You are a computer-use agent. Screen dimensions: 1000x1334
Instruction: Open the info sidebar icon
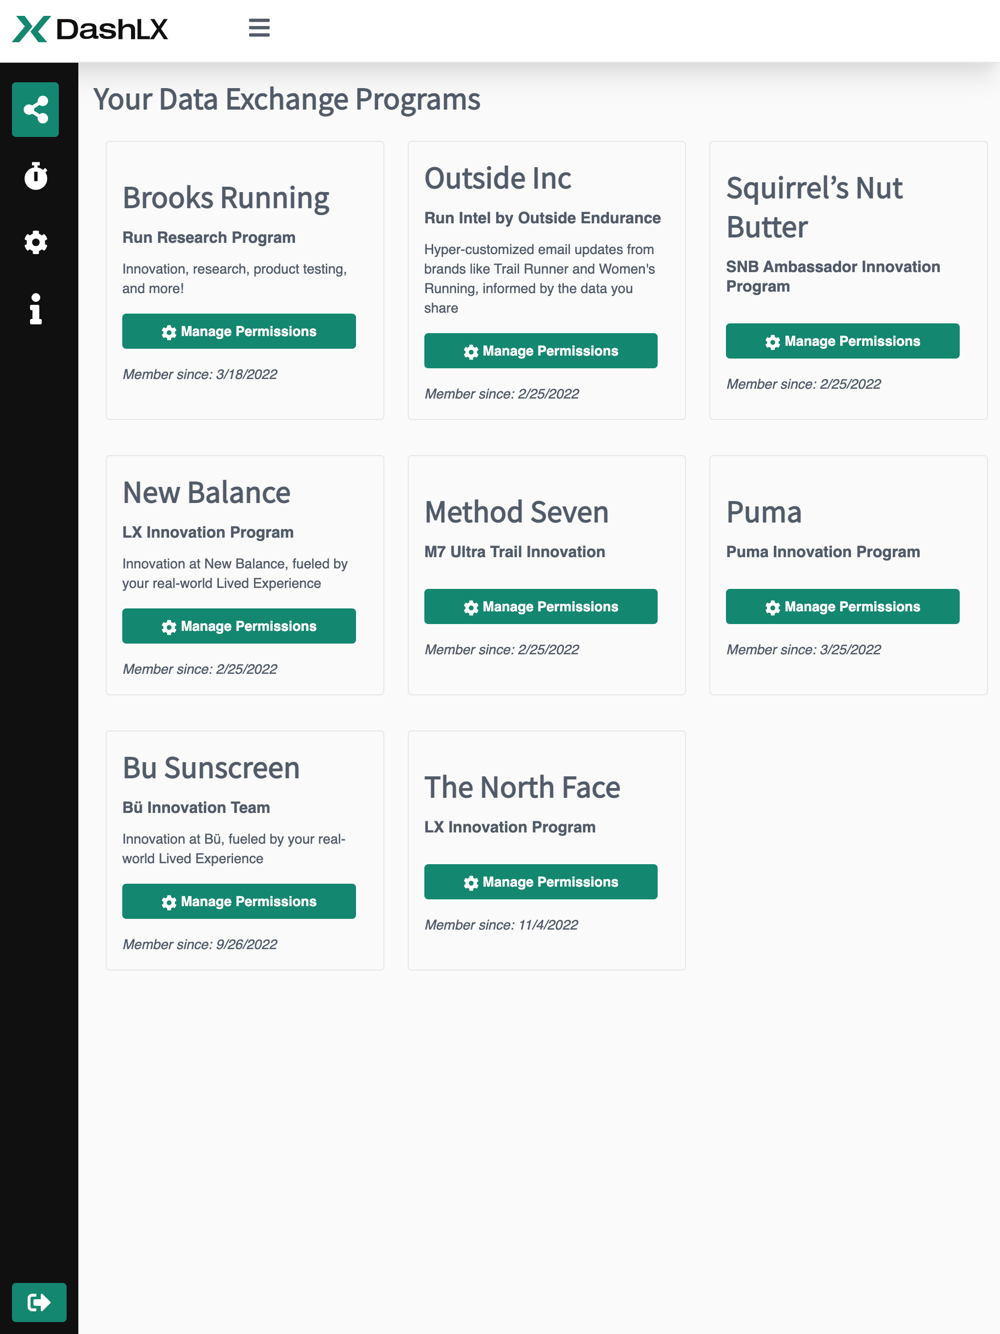(36, 309)
